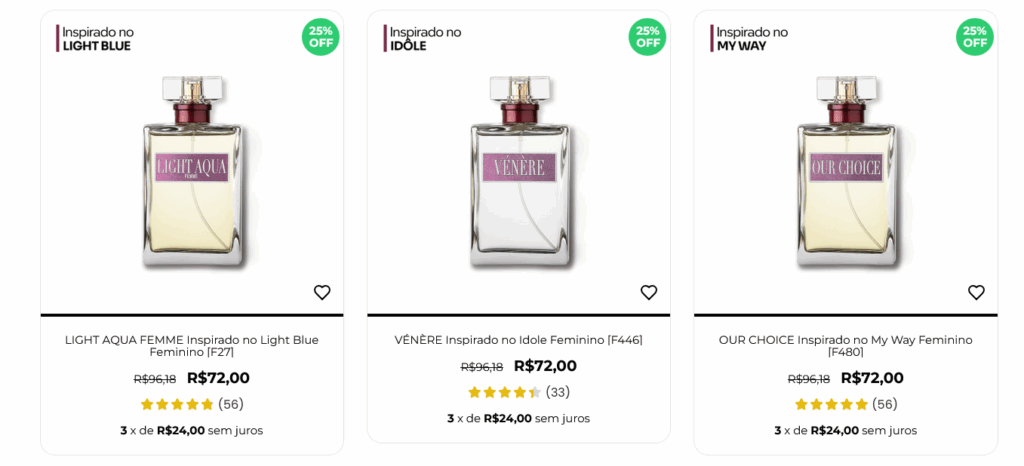Click Inspirado no Idole label
The height and width of the screenshot is (466, 1024).
point(425,39)
